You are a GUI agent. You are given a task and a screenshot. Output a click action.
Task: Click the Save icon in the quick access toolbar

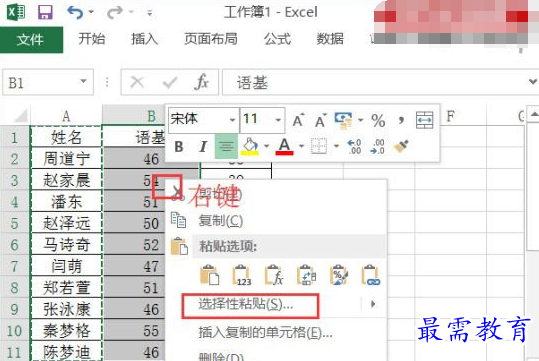(45, 12)
